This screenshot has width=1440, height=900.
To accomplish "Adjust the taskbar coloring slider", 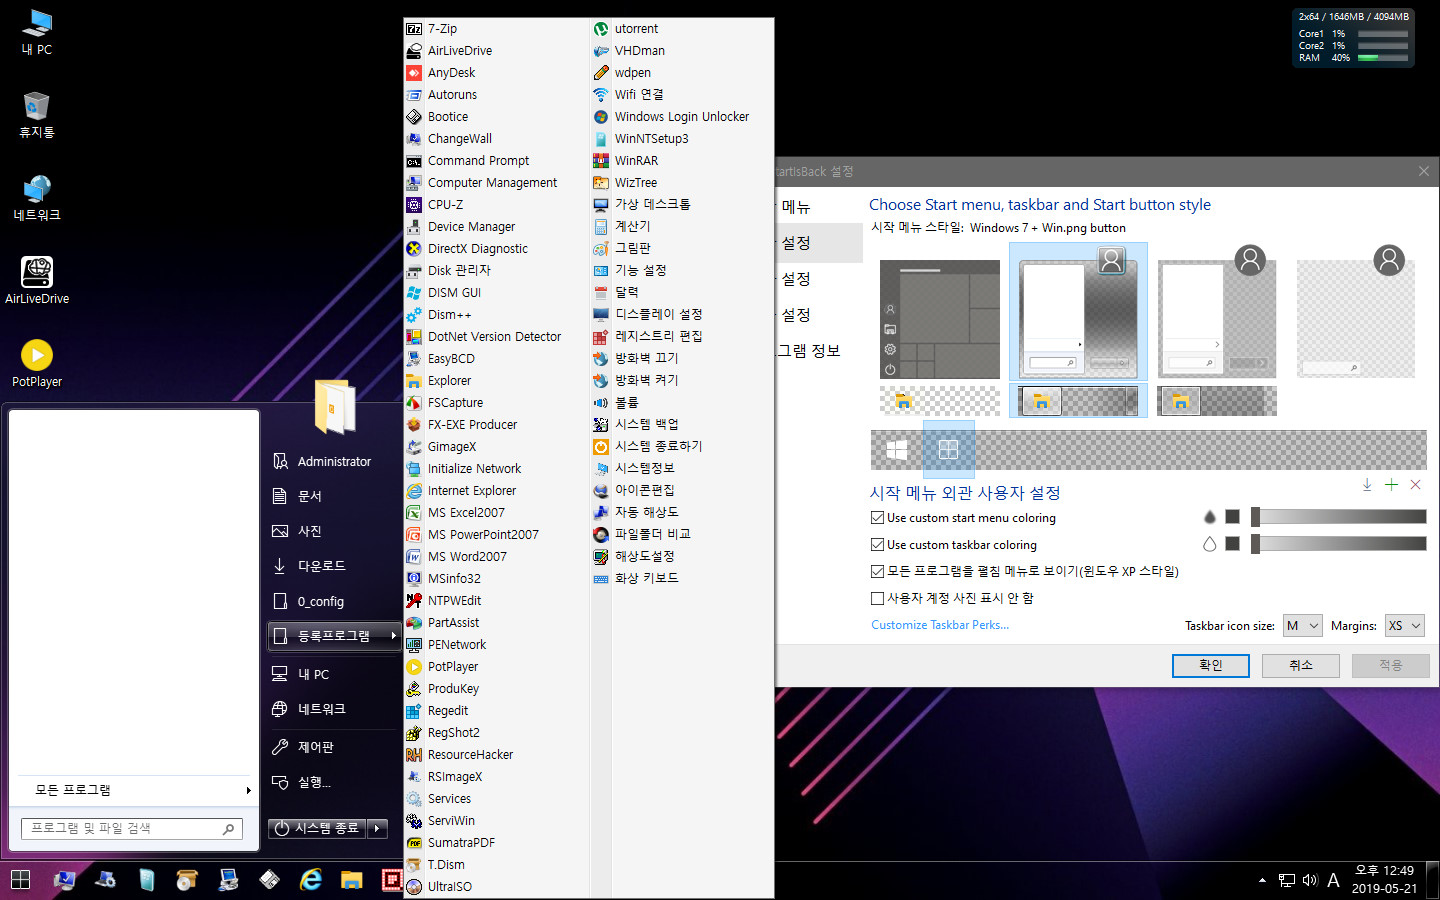I will (x=1338, y=544).
